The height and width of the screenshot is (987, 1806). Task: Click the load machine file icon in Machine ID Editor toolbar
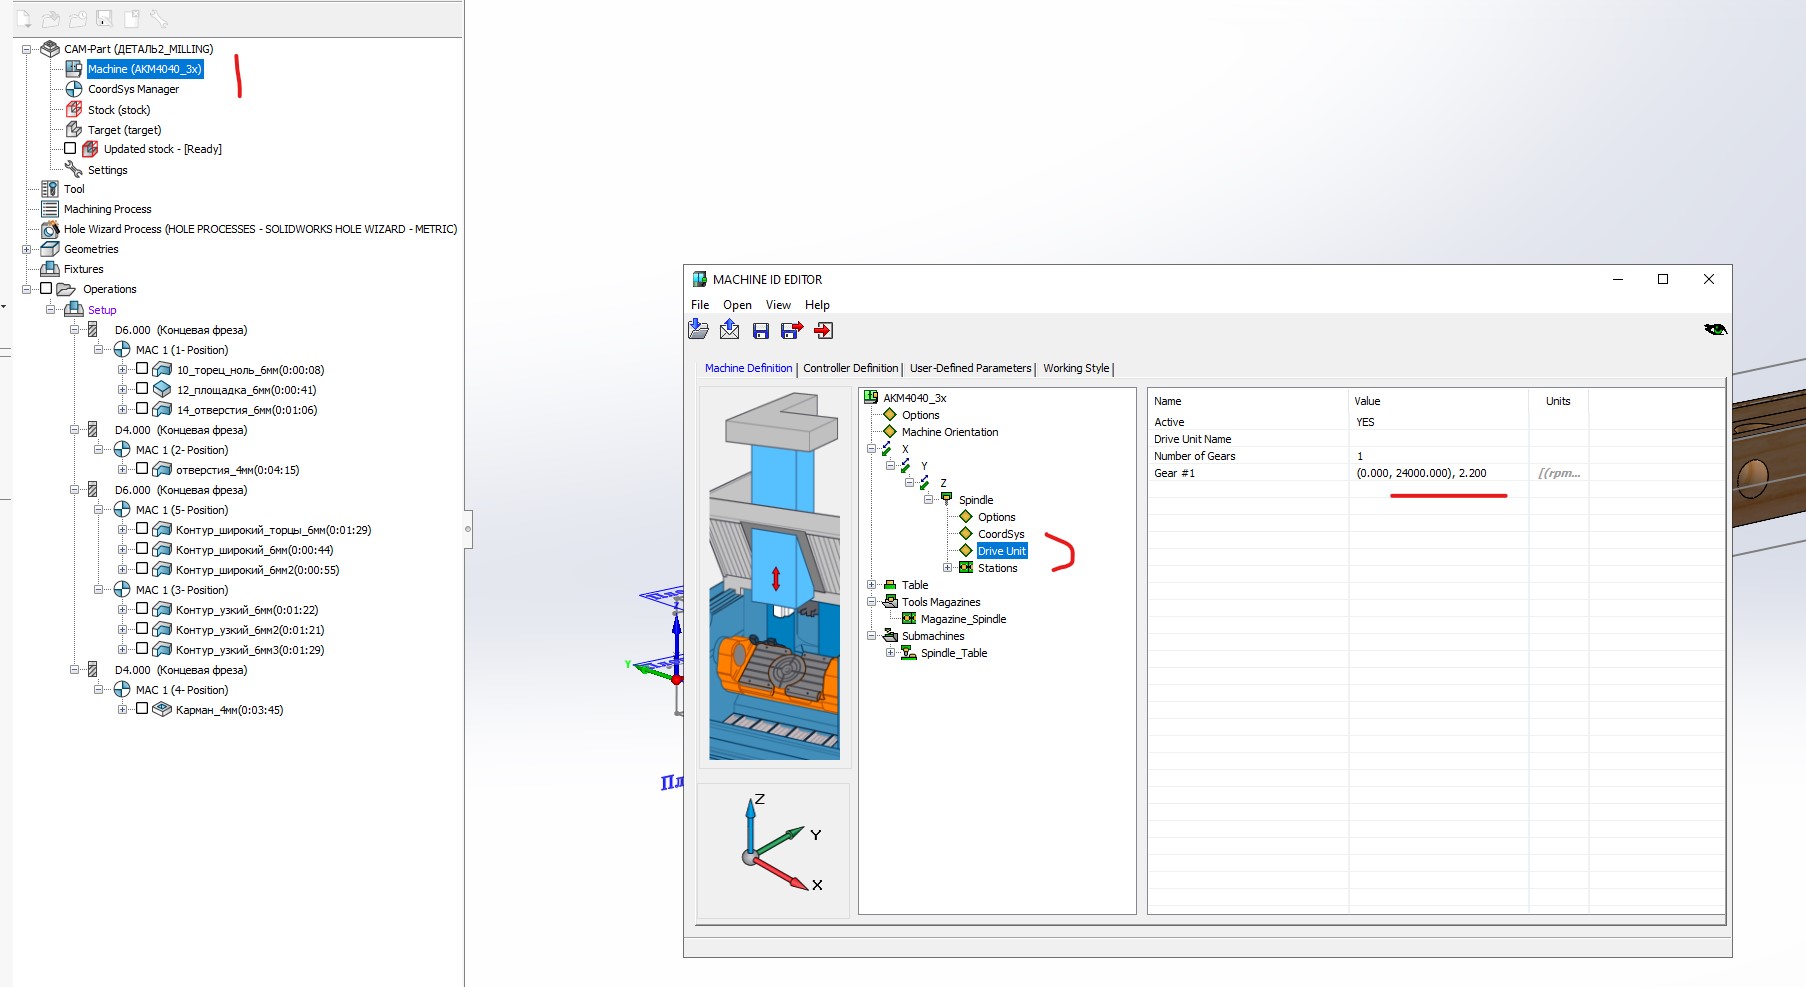tap(698, 330)
